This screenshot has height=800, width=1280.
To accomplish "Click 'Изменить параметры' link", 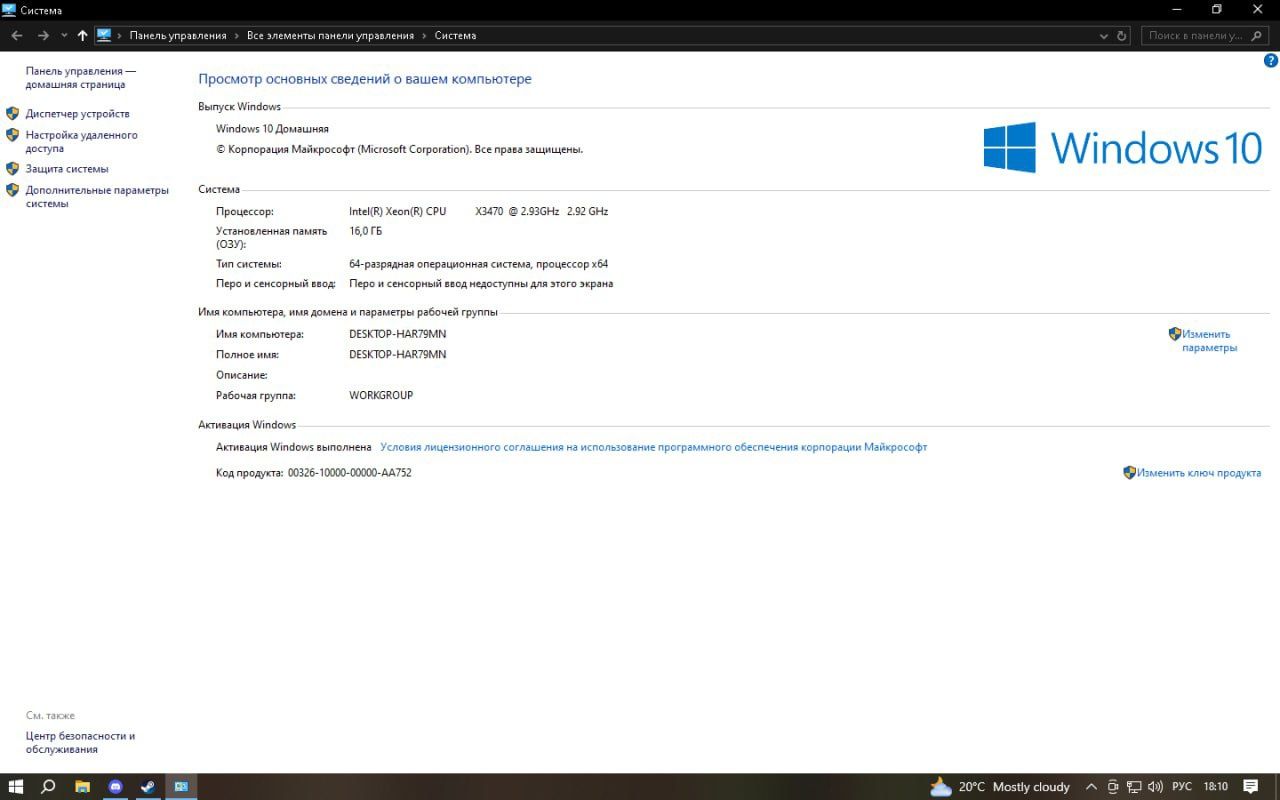I will click(1209, 341).
